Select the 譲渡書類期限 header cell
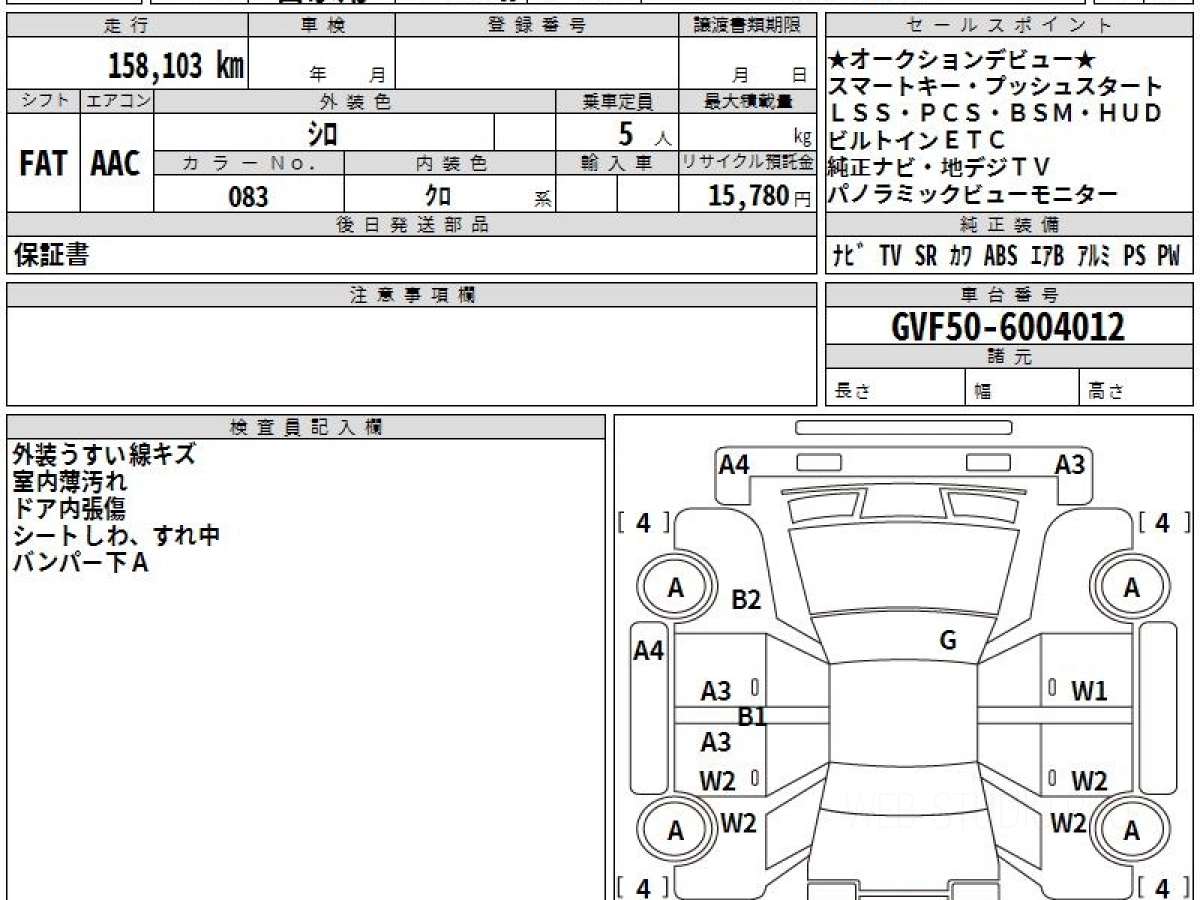1200x900 pixels. click(x=747, y=26)
